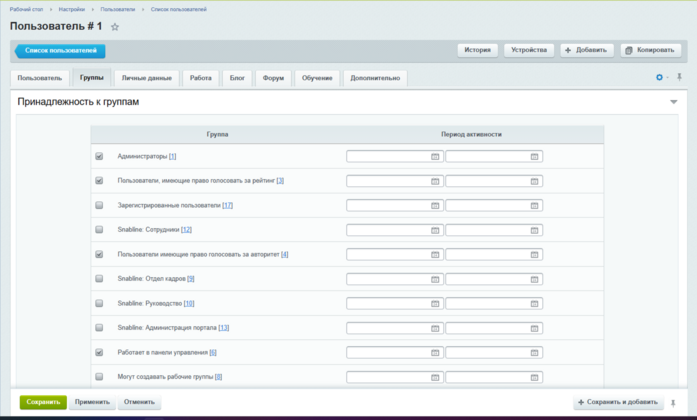This screenshot has width=697, height=420.
Task: Collapse the Принадлежность к группам section
Action: [x=673, y=102]
